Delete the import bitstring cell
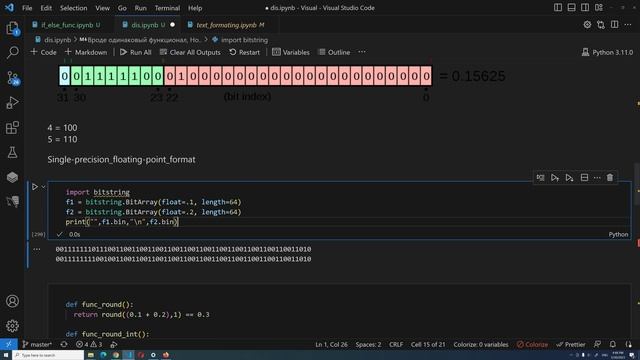The height and width of the screenshot is (360, 640). coord(610,178)
